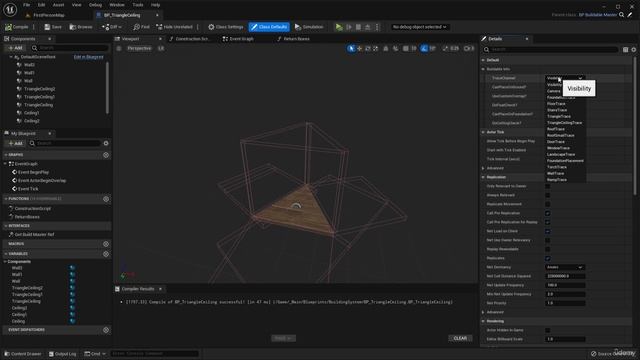Uncheck the Replicates checkbox

pyautogui.click(x=548, y=258)
